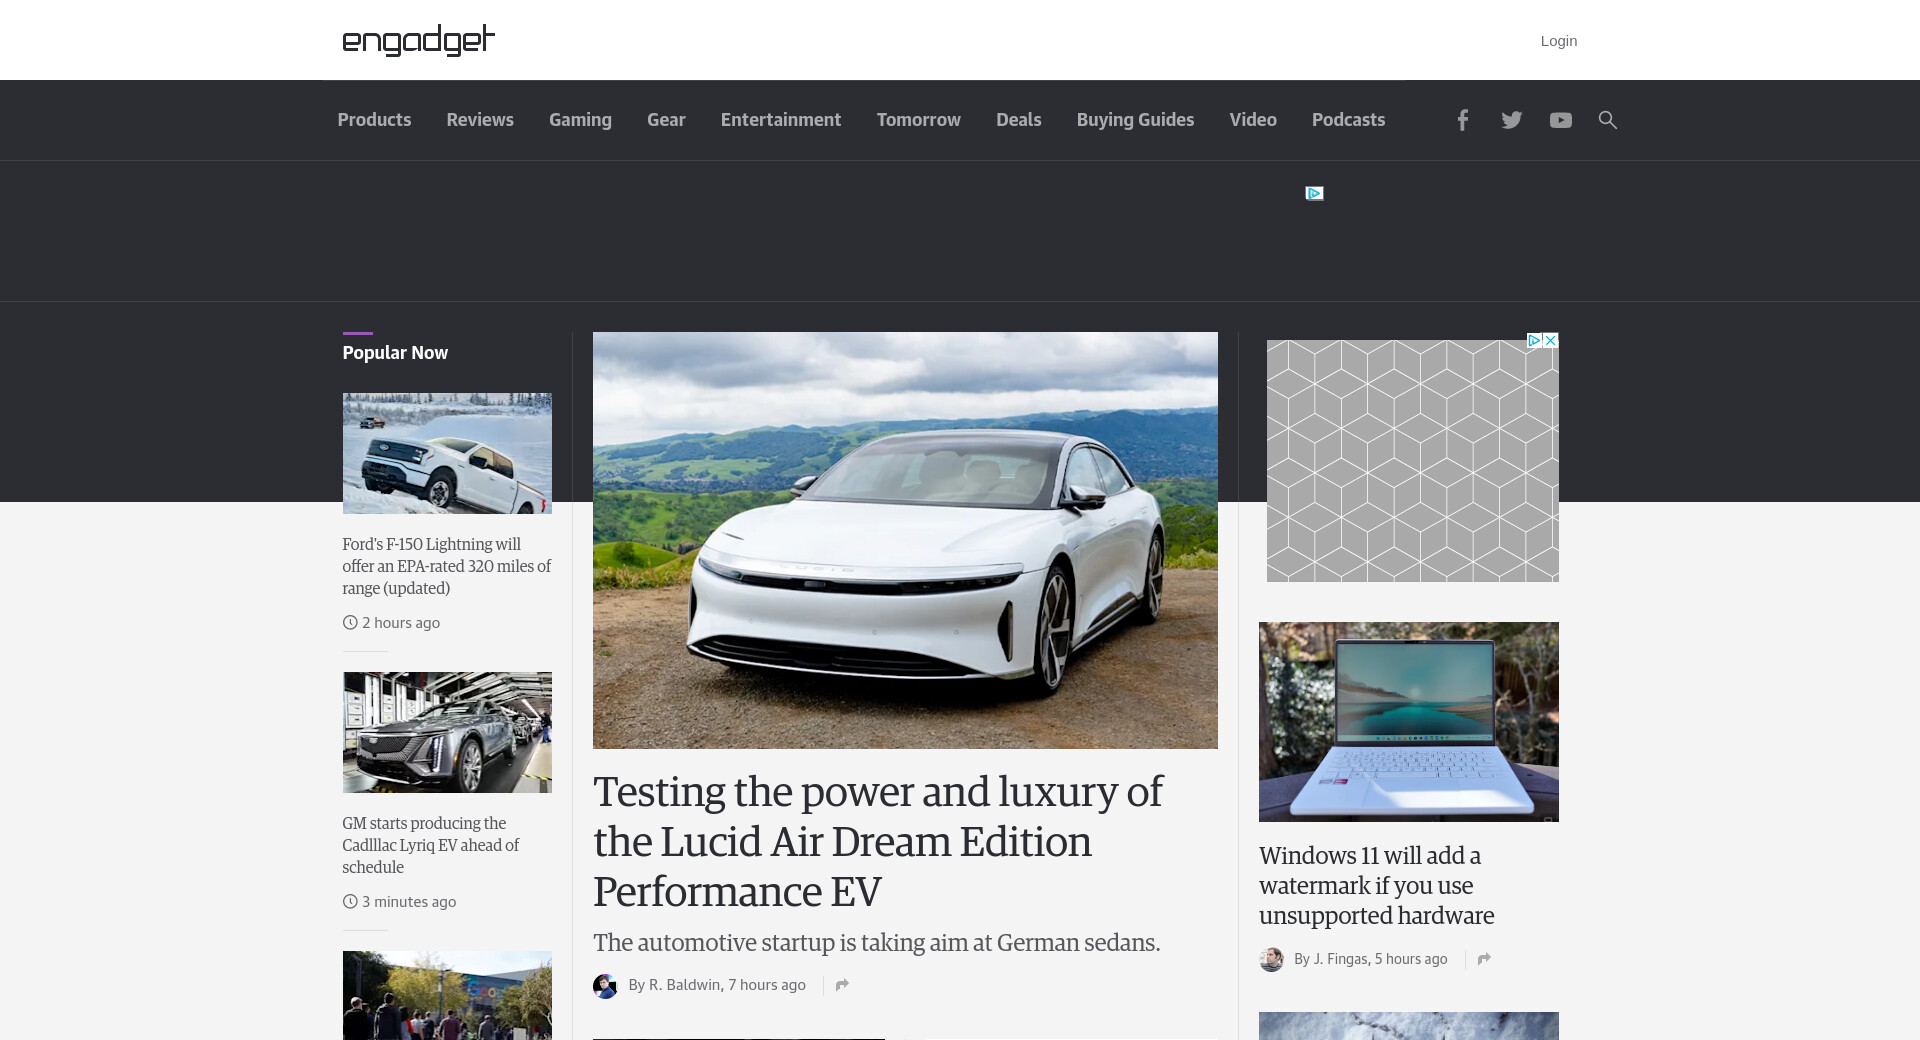Viewport: 1920px width, 1040px height.
Task: Close the sidebar advertisement
Action: pos(1550,341)
